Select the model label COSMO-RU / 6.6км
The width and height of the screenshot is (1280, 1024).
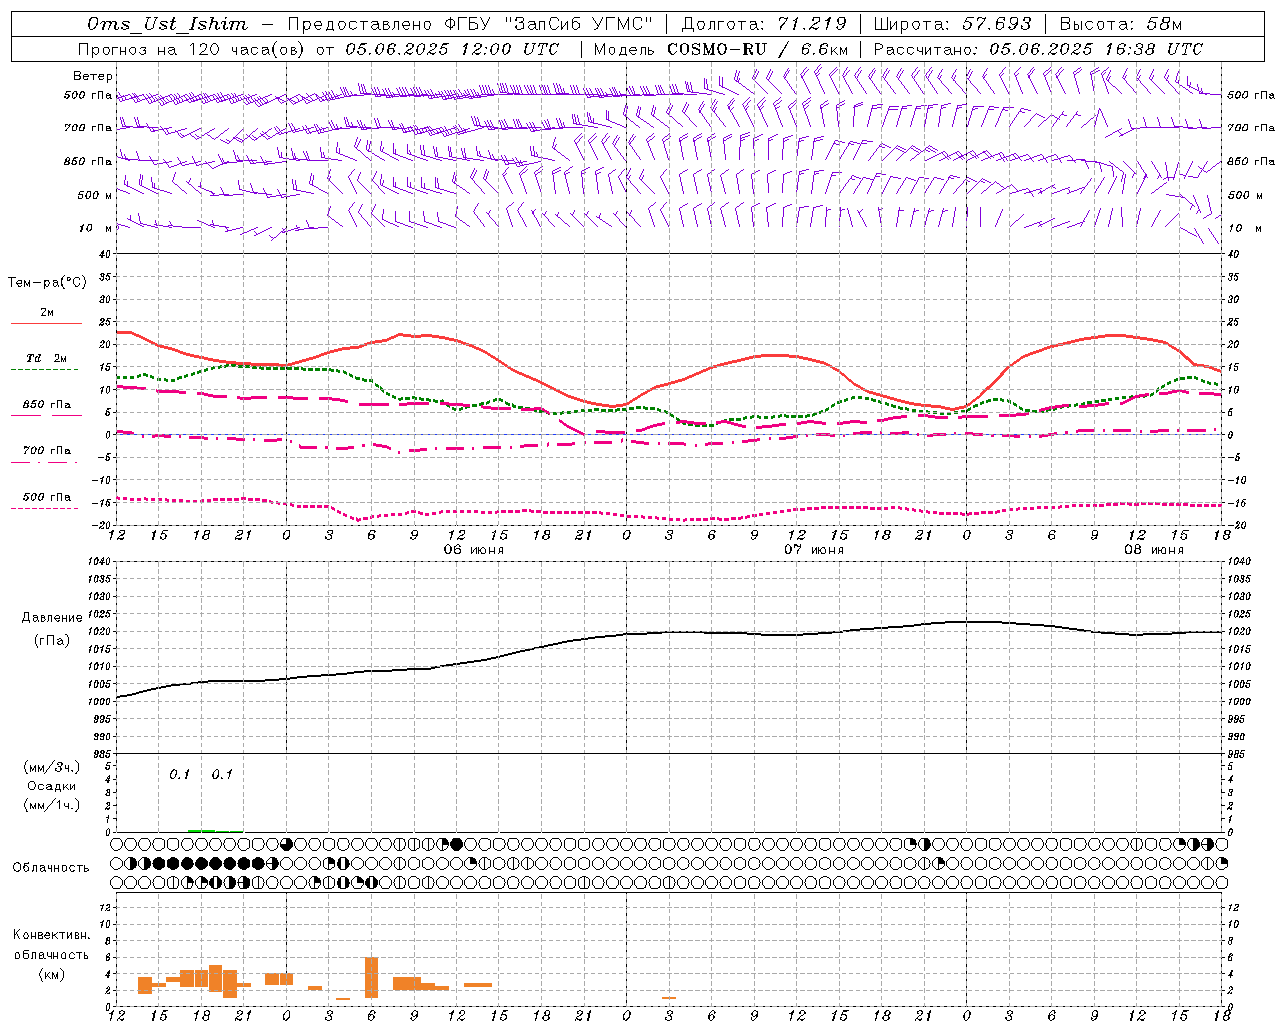click(758, 49)
